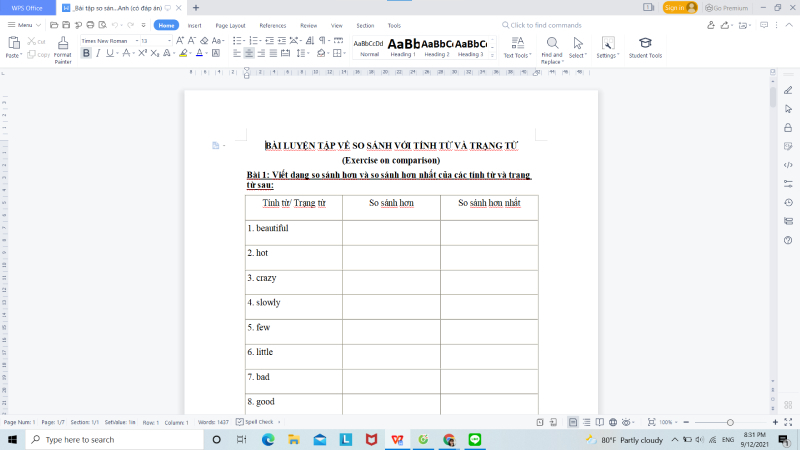Apply the Heading 2 style
The width and height of the screenshot is (800, 450).
437,47
